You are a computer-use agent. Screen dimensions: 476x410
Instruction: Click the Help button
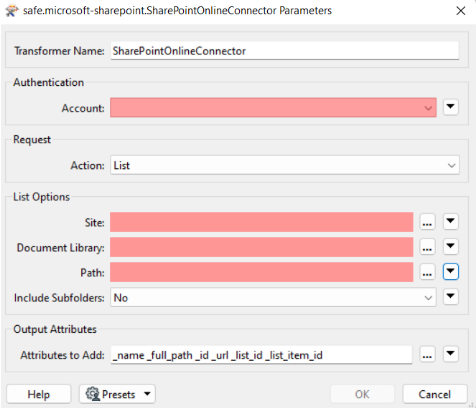(x=39, y=394)
